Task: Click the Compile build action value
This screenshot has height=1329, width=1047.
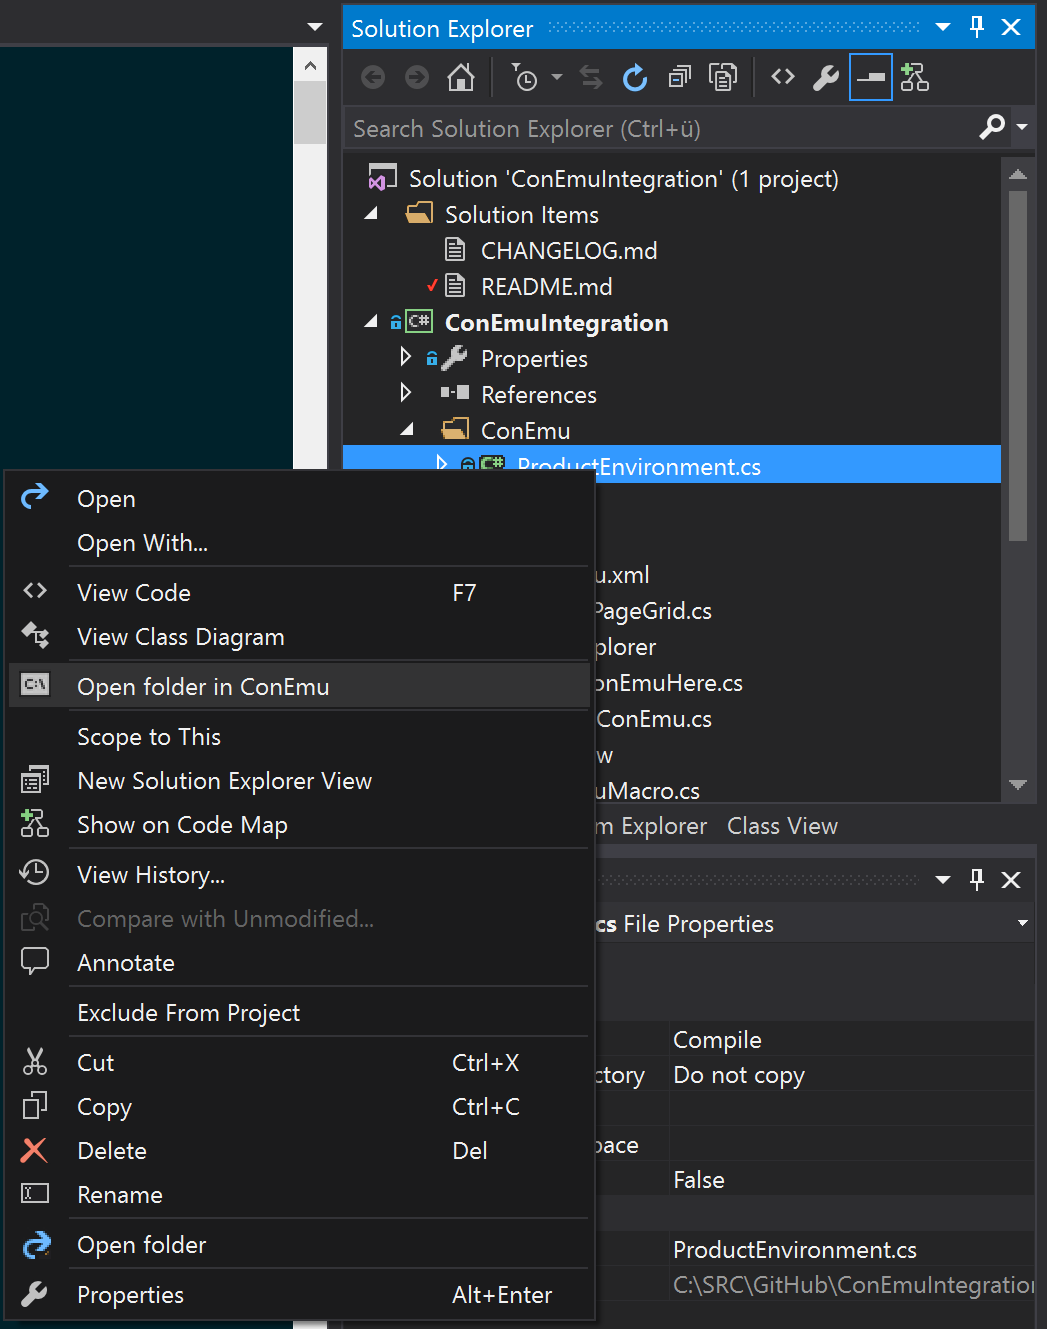Action: pyautogui.click(x=717, y=1040)
